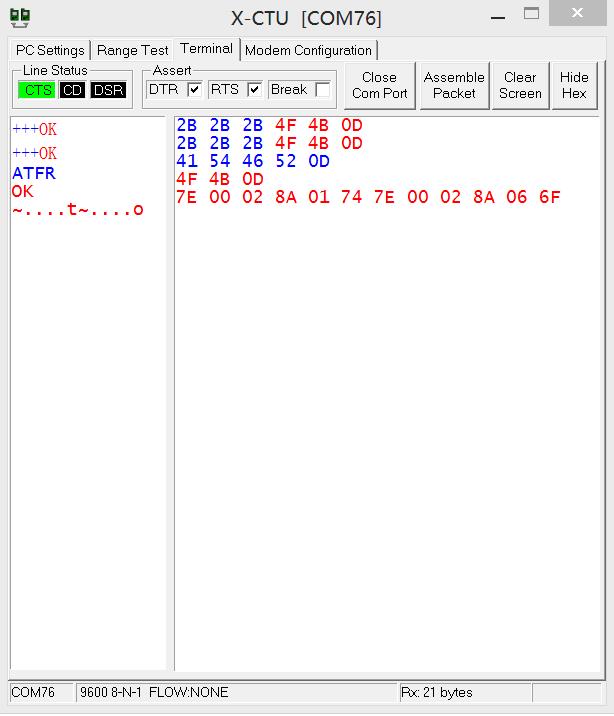Viewport: 614px width, 716px height.
Task: Minimize the X-CTU window
Action: [498, 16]
